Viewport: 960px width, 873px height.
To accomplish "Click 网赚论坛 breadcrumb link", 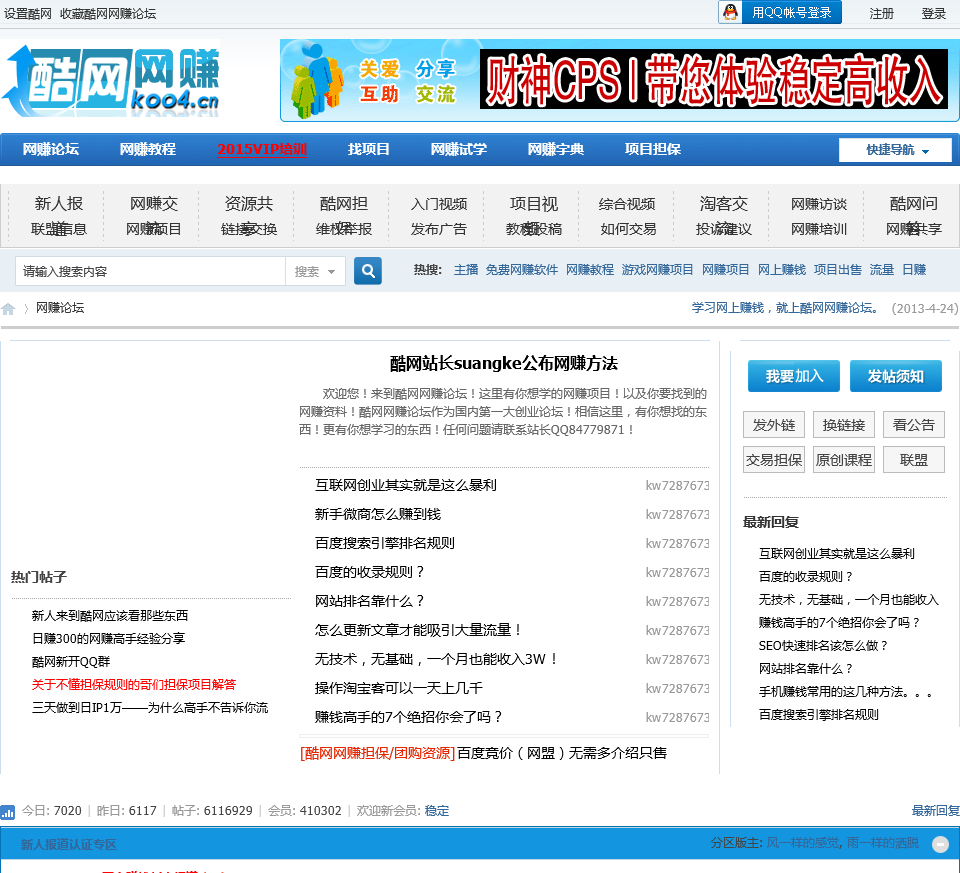I will [x=60, y=308].
